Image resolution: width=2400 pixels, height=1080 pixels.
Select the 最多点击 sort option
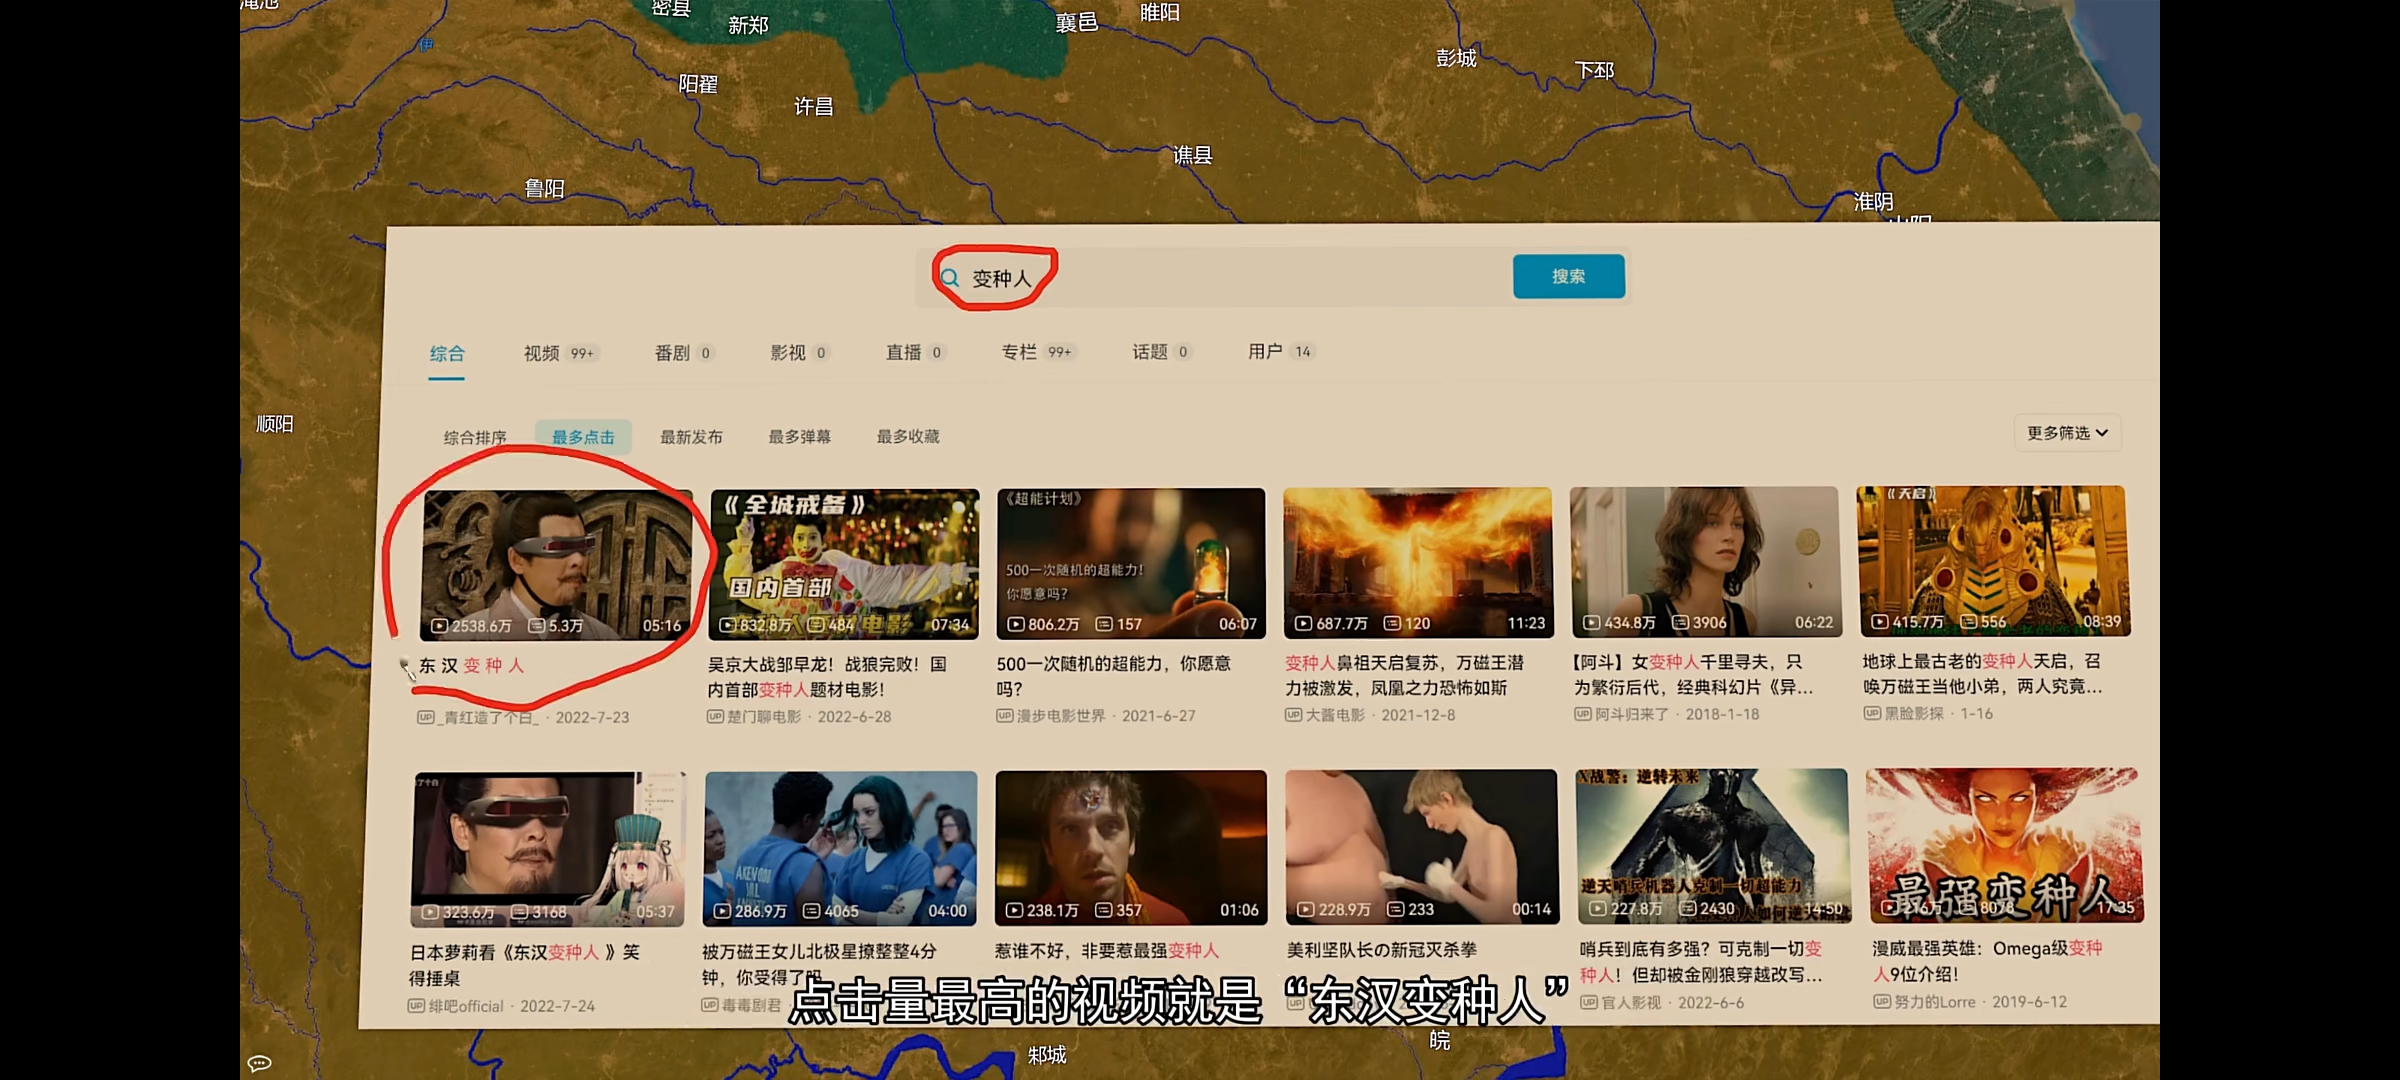[583, 436]
